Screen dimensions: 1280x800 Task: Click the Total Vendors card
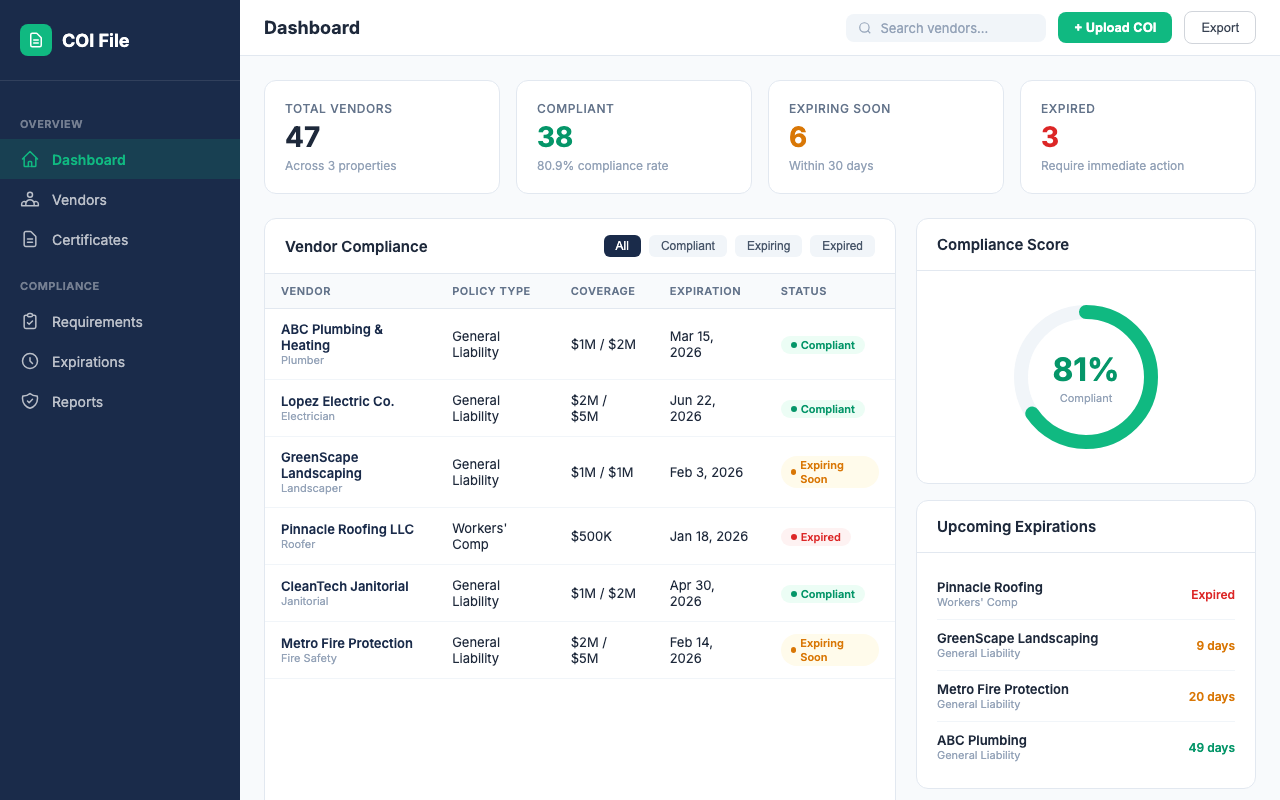(382, 137)
